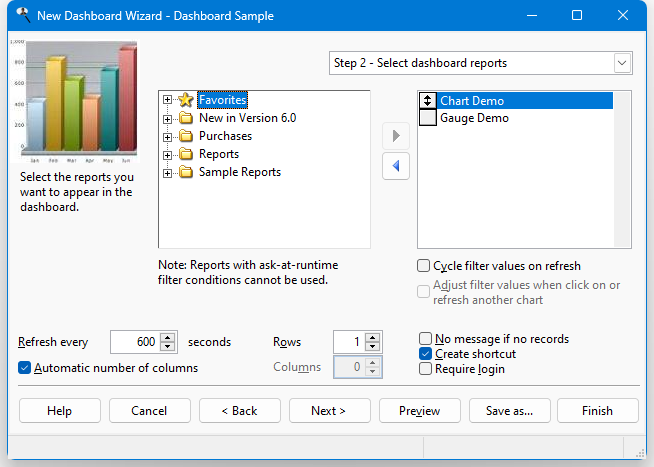This screenshot has height=467, width=654.
Task: Uncheck Automatic number of columns
Action: 25,368
